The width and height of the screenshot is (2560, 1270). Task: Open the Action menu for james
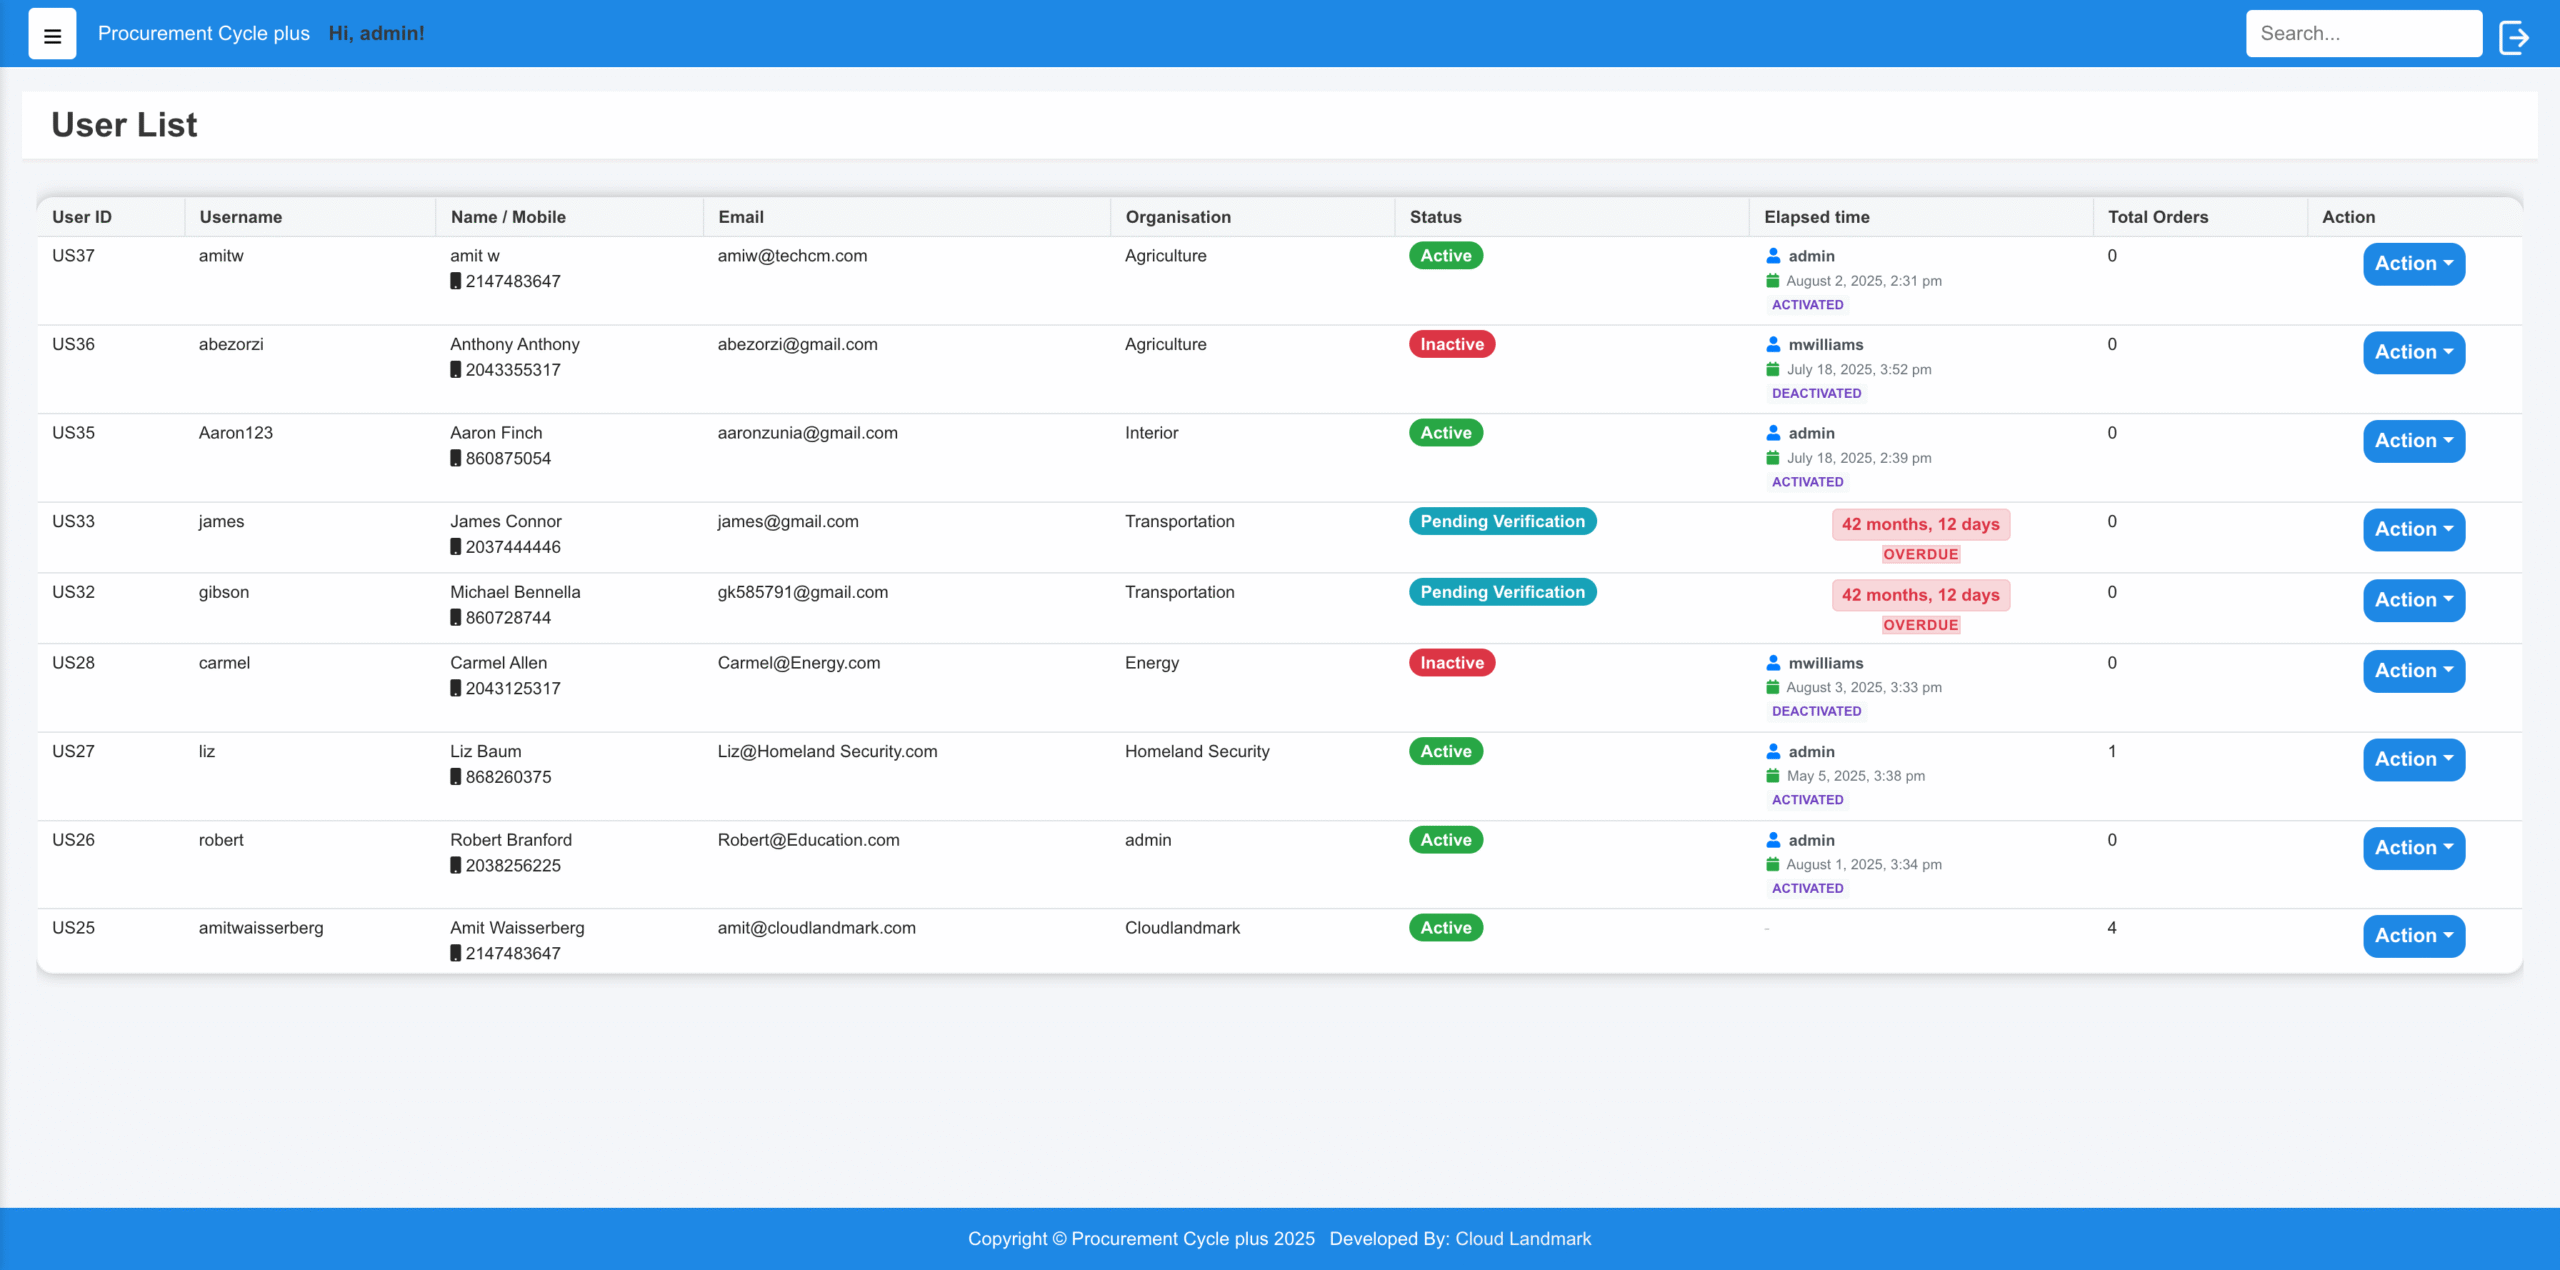pyautogui.click(x=2413, y=529)
